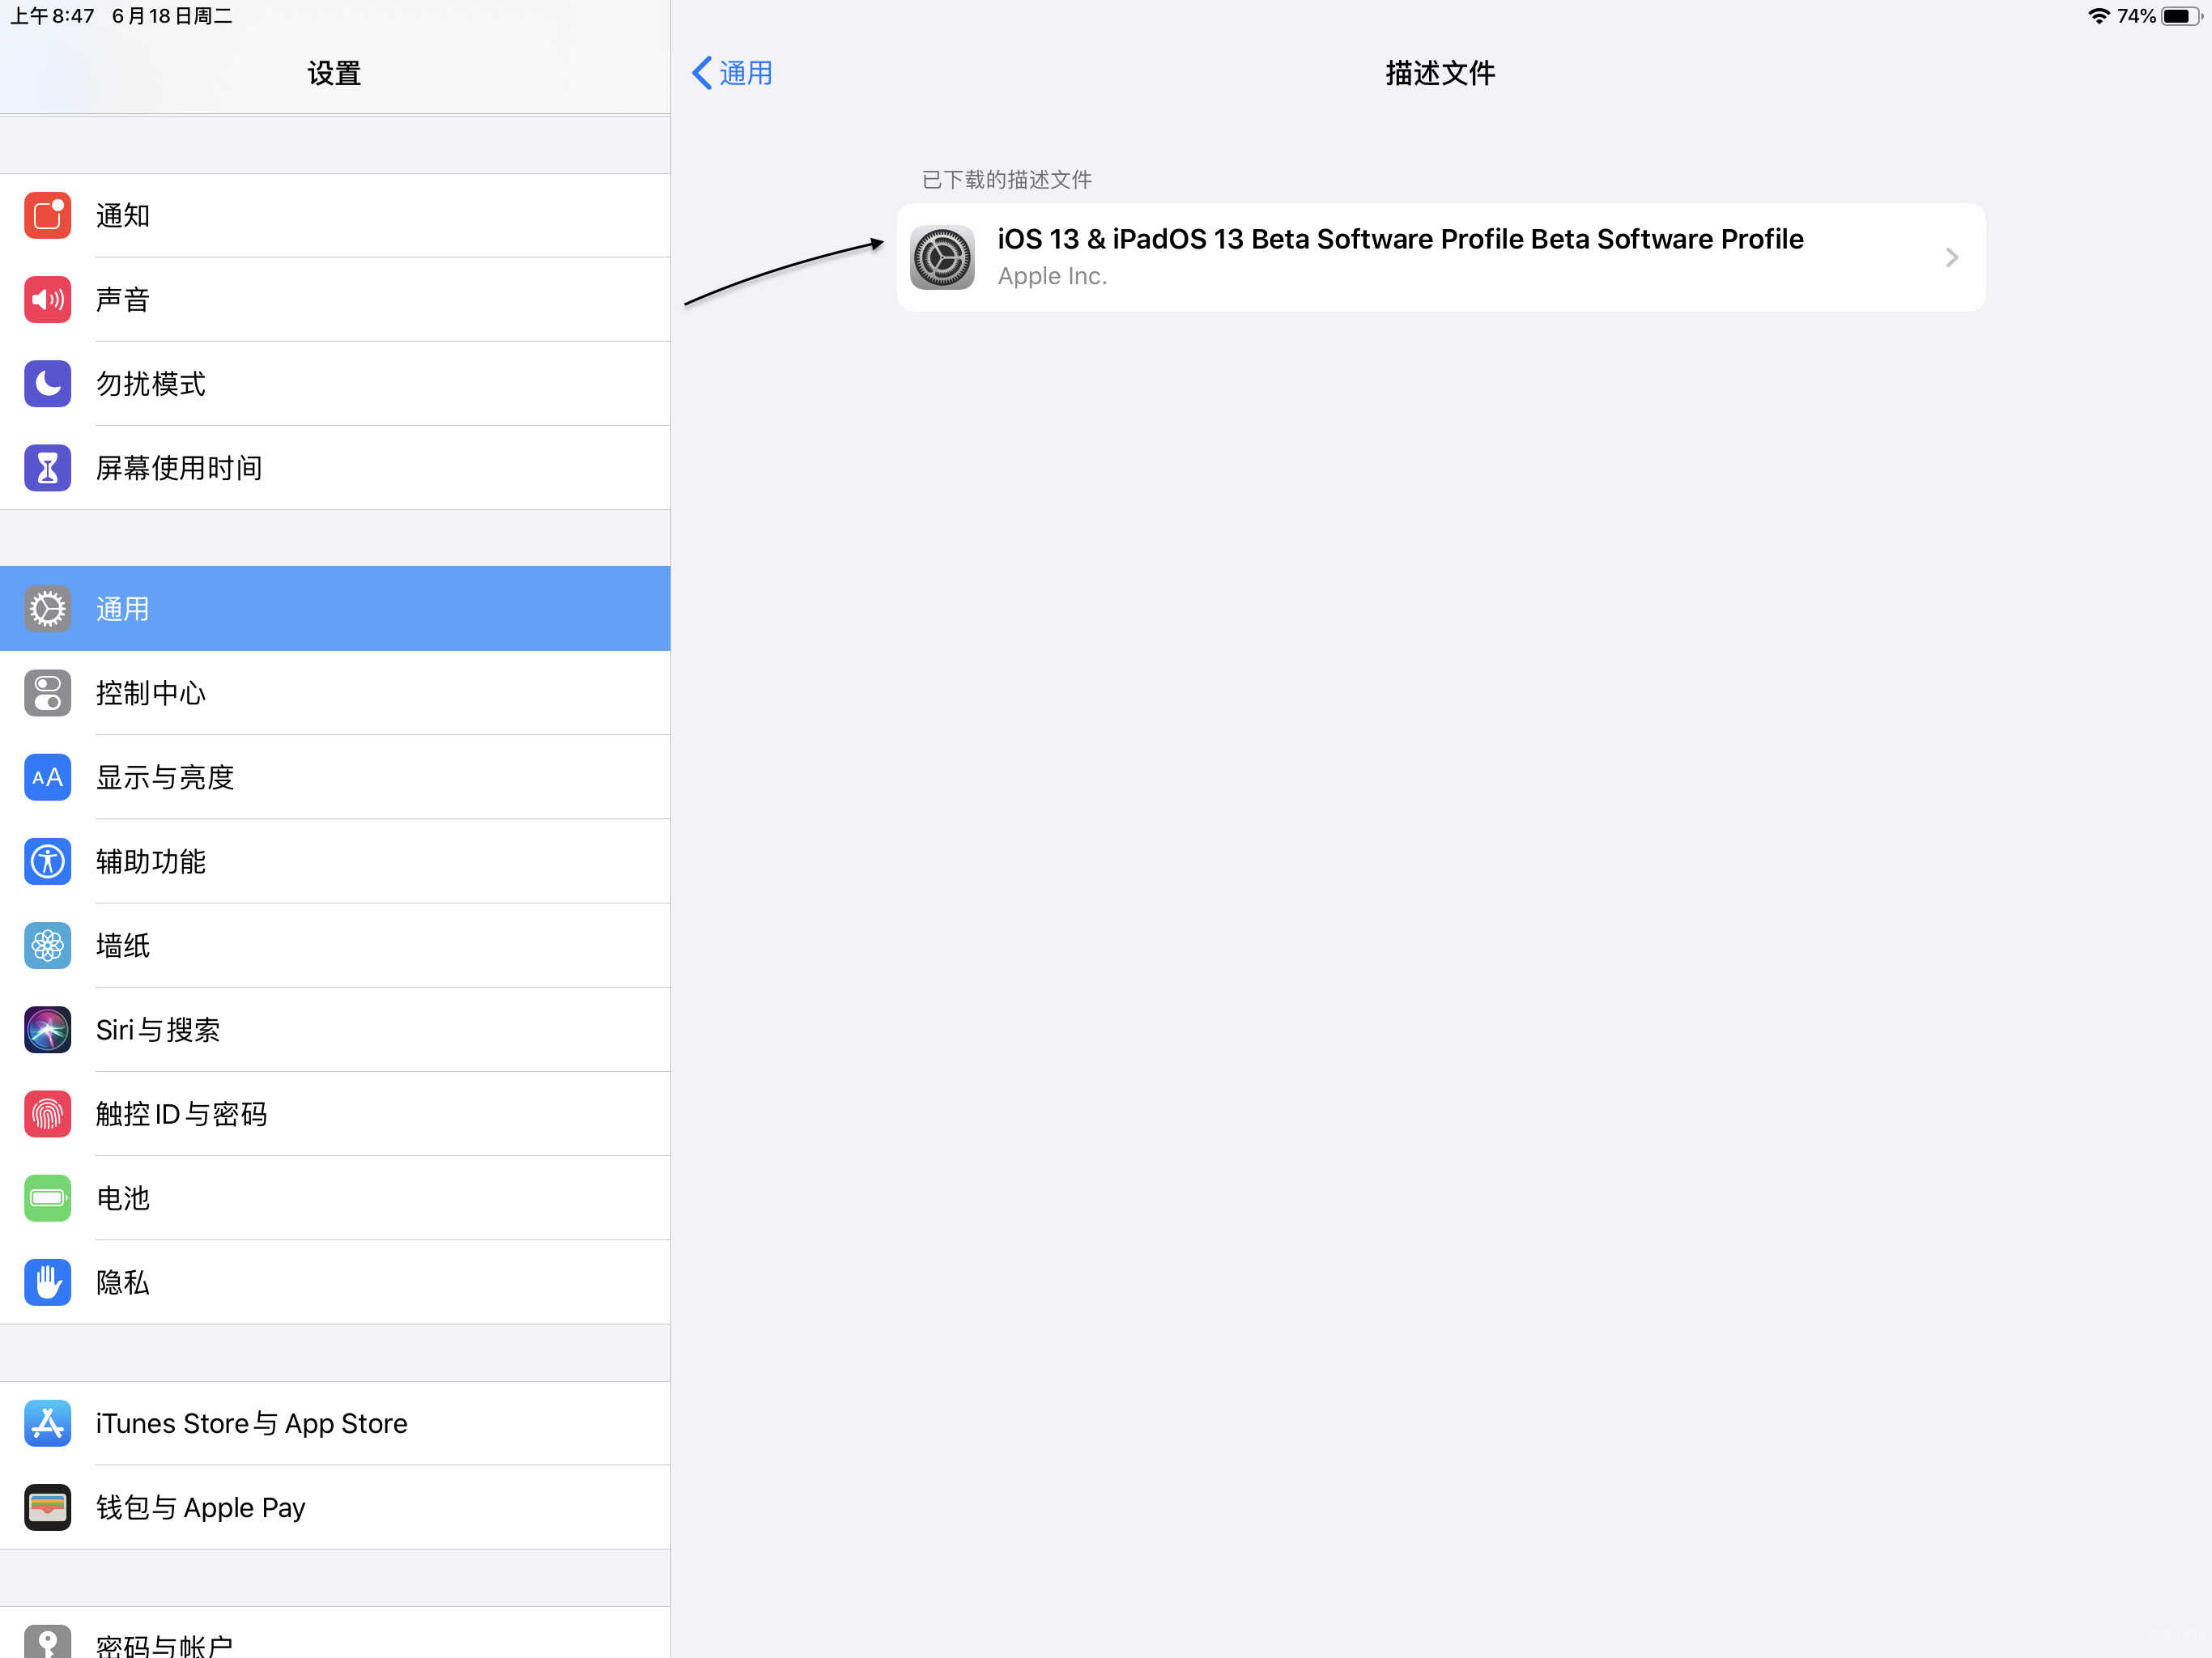The height and width of the screenshot is (1658, 2212).
Task: Open the Siri与搜索 icon
Action: [47, 1029]
